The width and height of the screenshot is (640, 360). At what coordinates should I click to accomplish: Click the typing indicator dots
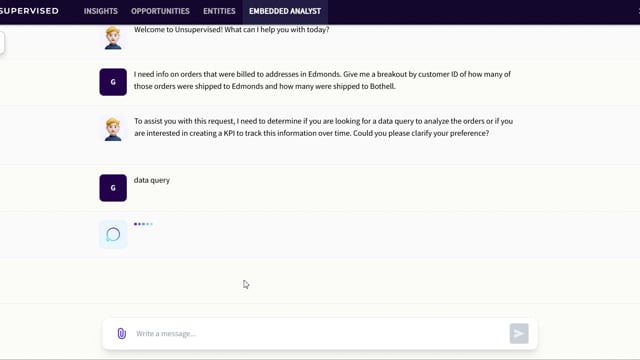point(143,224)
